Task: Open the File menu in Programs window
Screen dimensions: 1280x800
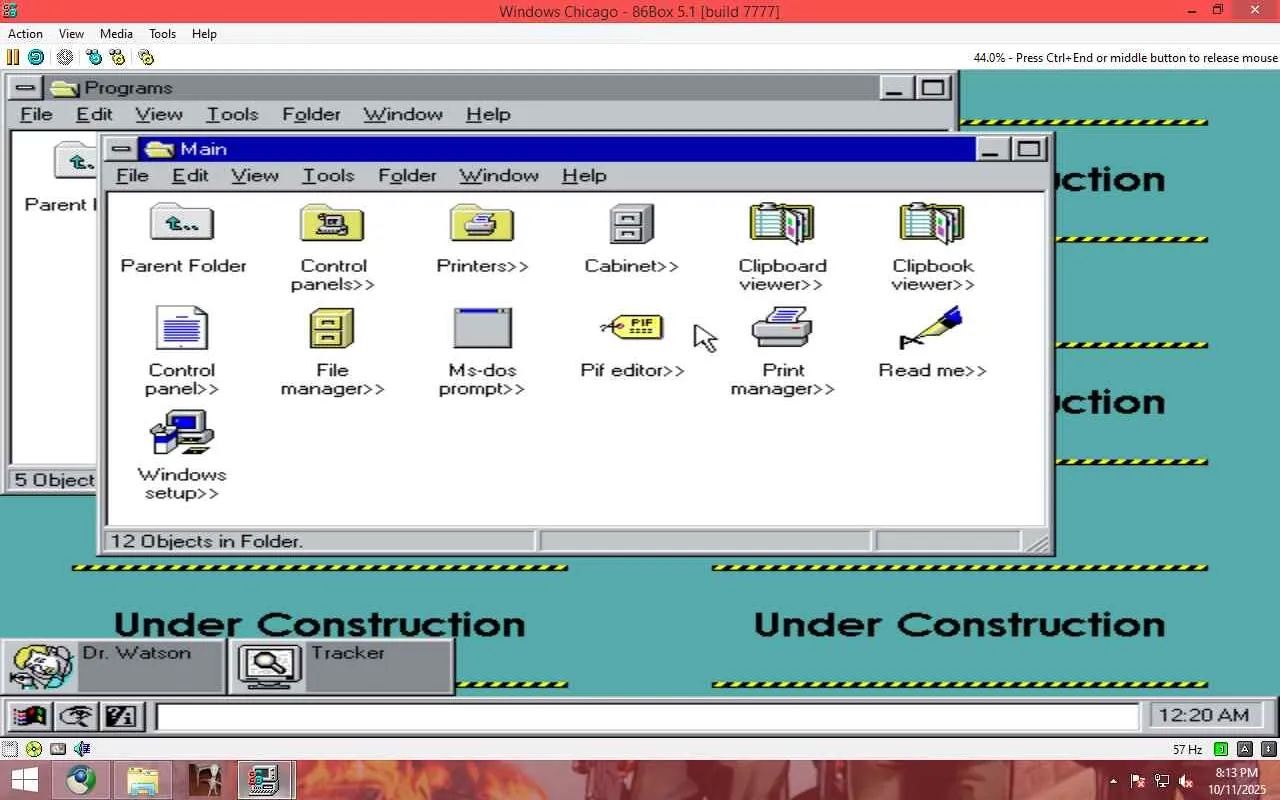Action: (36, 115)
